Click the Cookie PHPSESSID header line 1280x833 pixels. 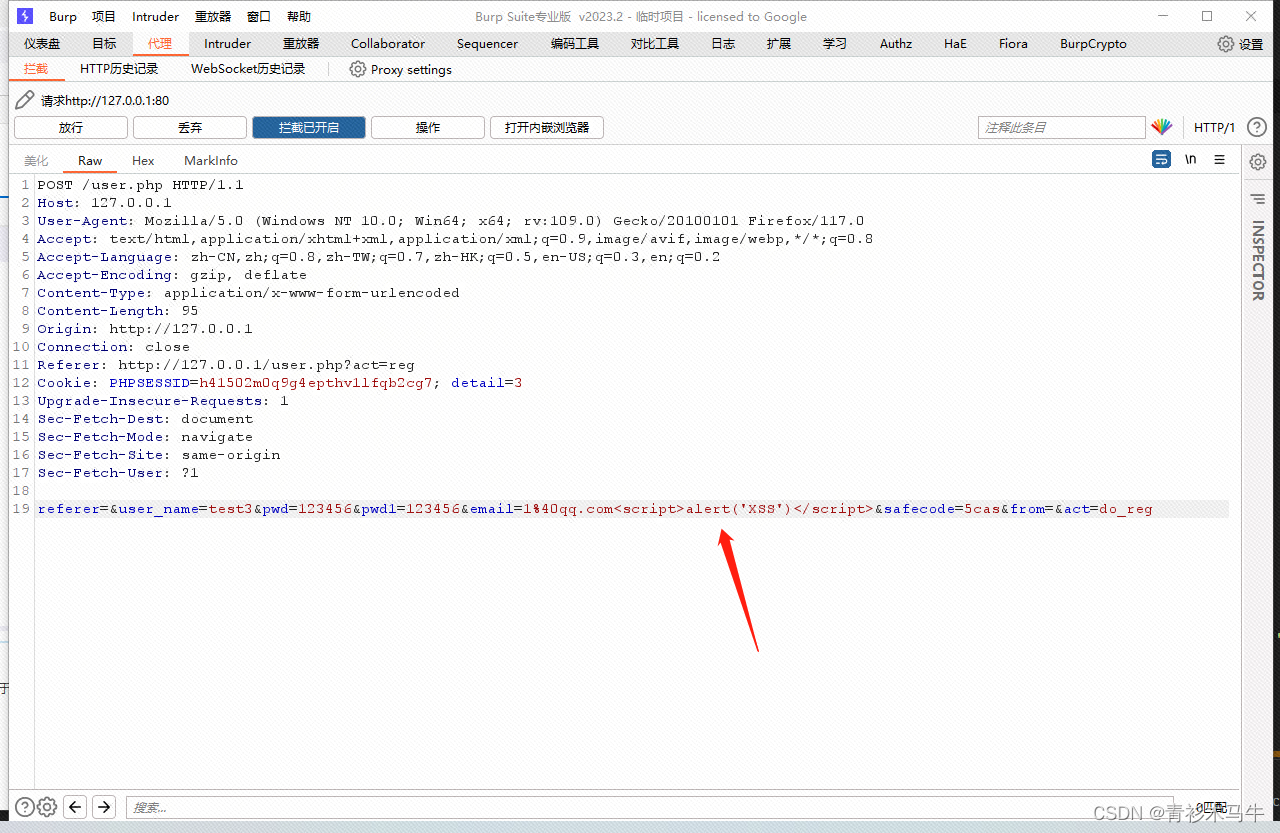[x=280, y=383]
